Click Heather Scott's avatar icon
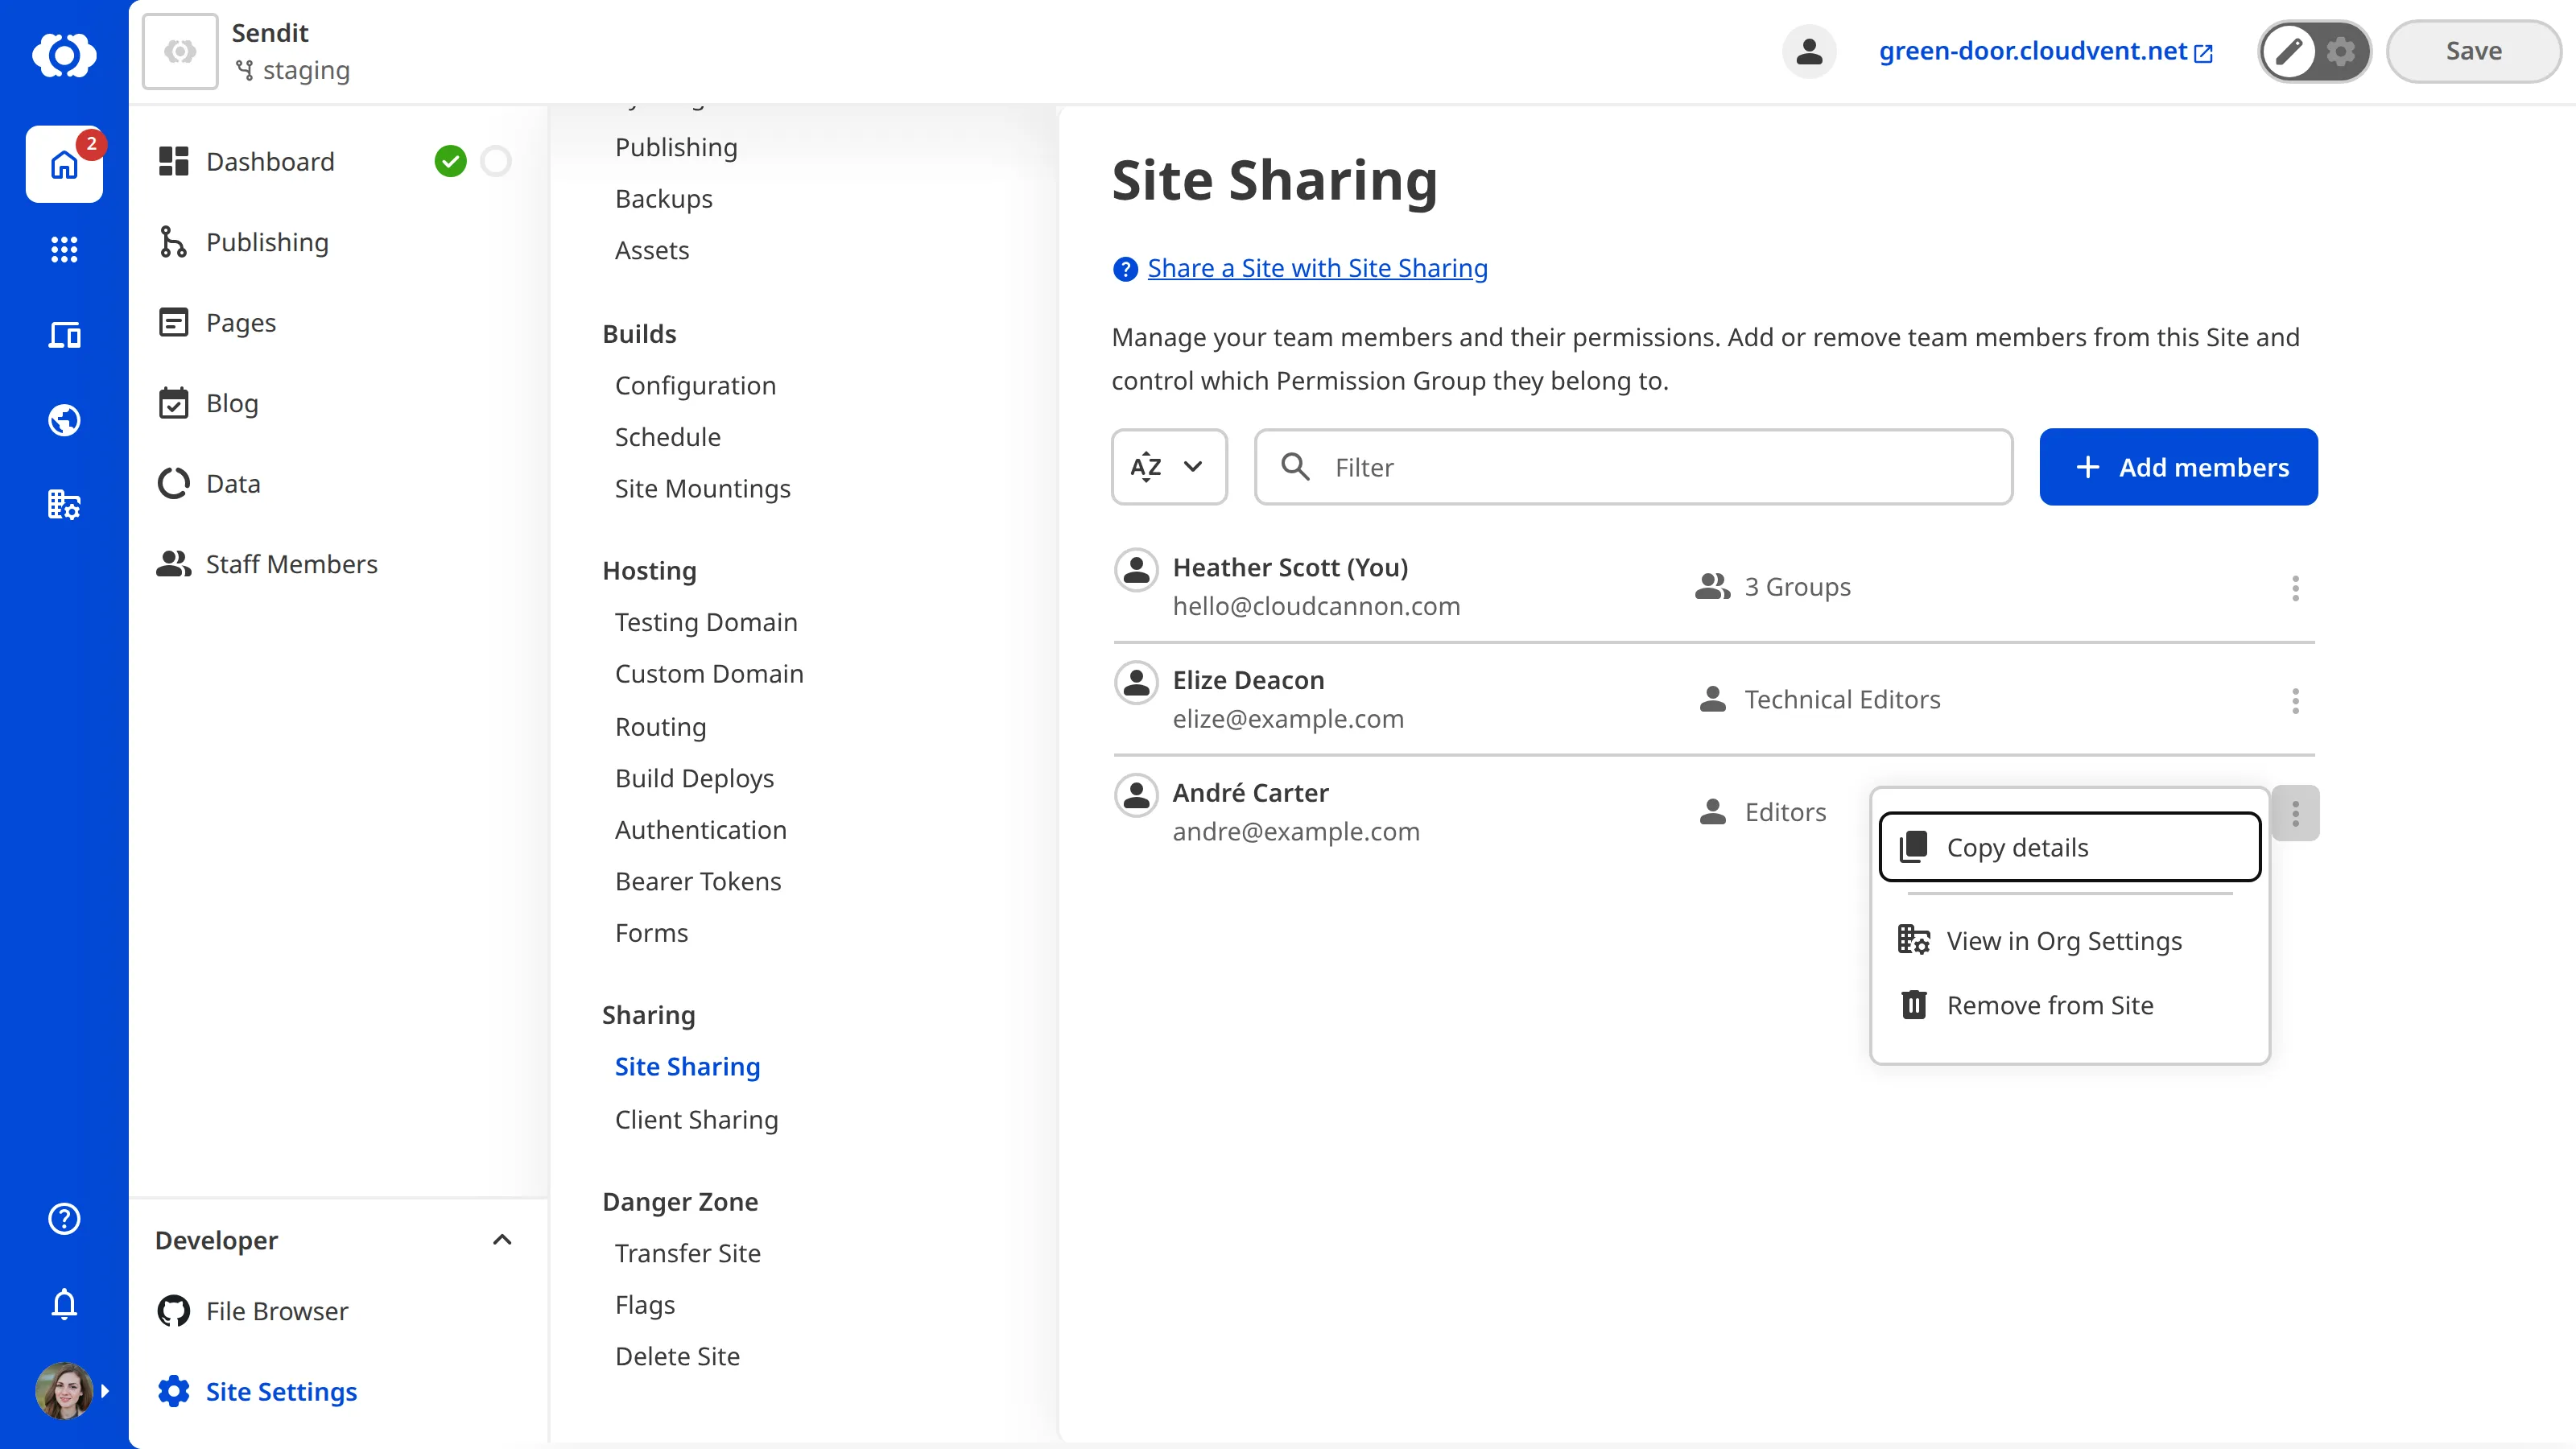The height and width of the screenshot is (1449, 2576). [1136, 570]
